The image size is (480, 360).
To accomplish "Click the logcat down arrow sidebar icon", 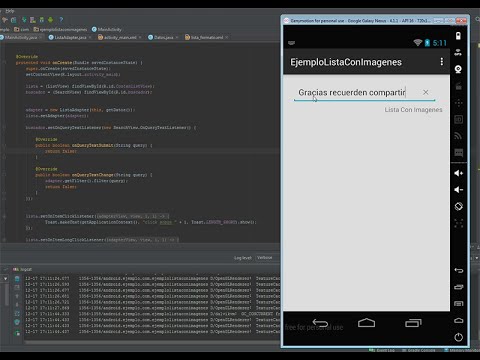I will (x=17, y=305).
